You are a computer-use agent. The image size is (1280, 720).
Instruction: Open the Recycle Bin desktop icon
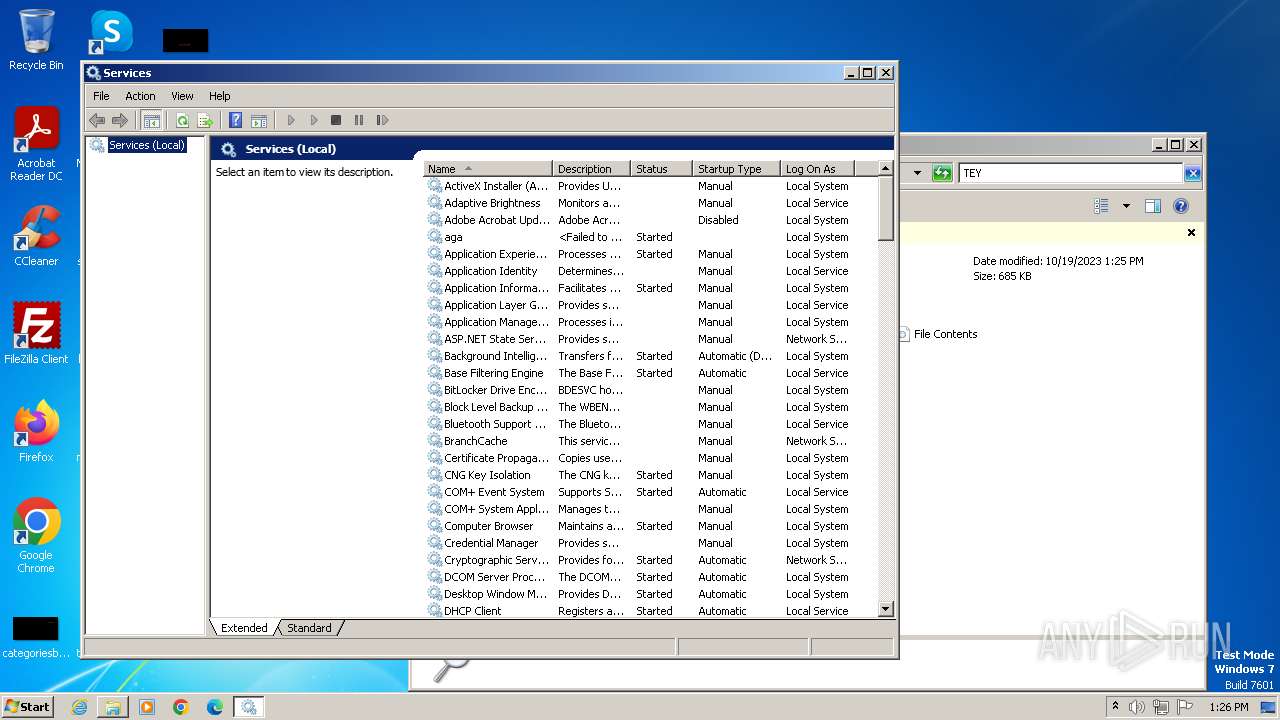pos(36,40)
